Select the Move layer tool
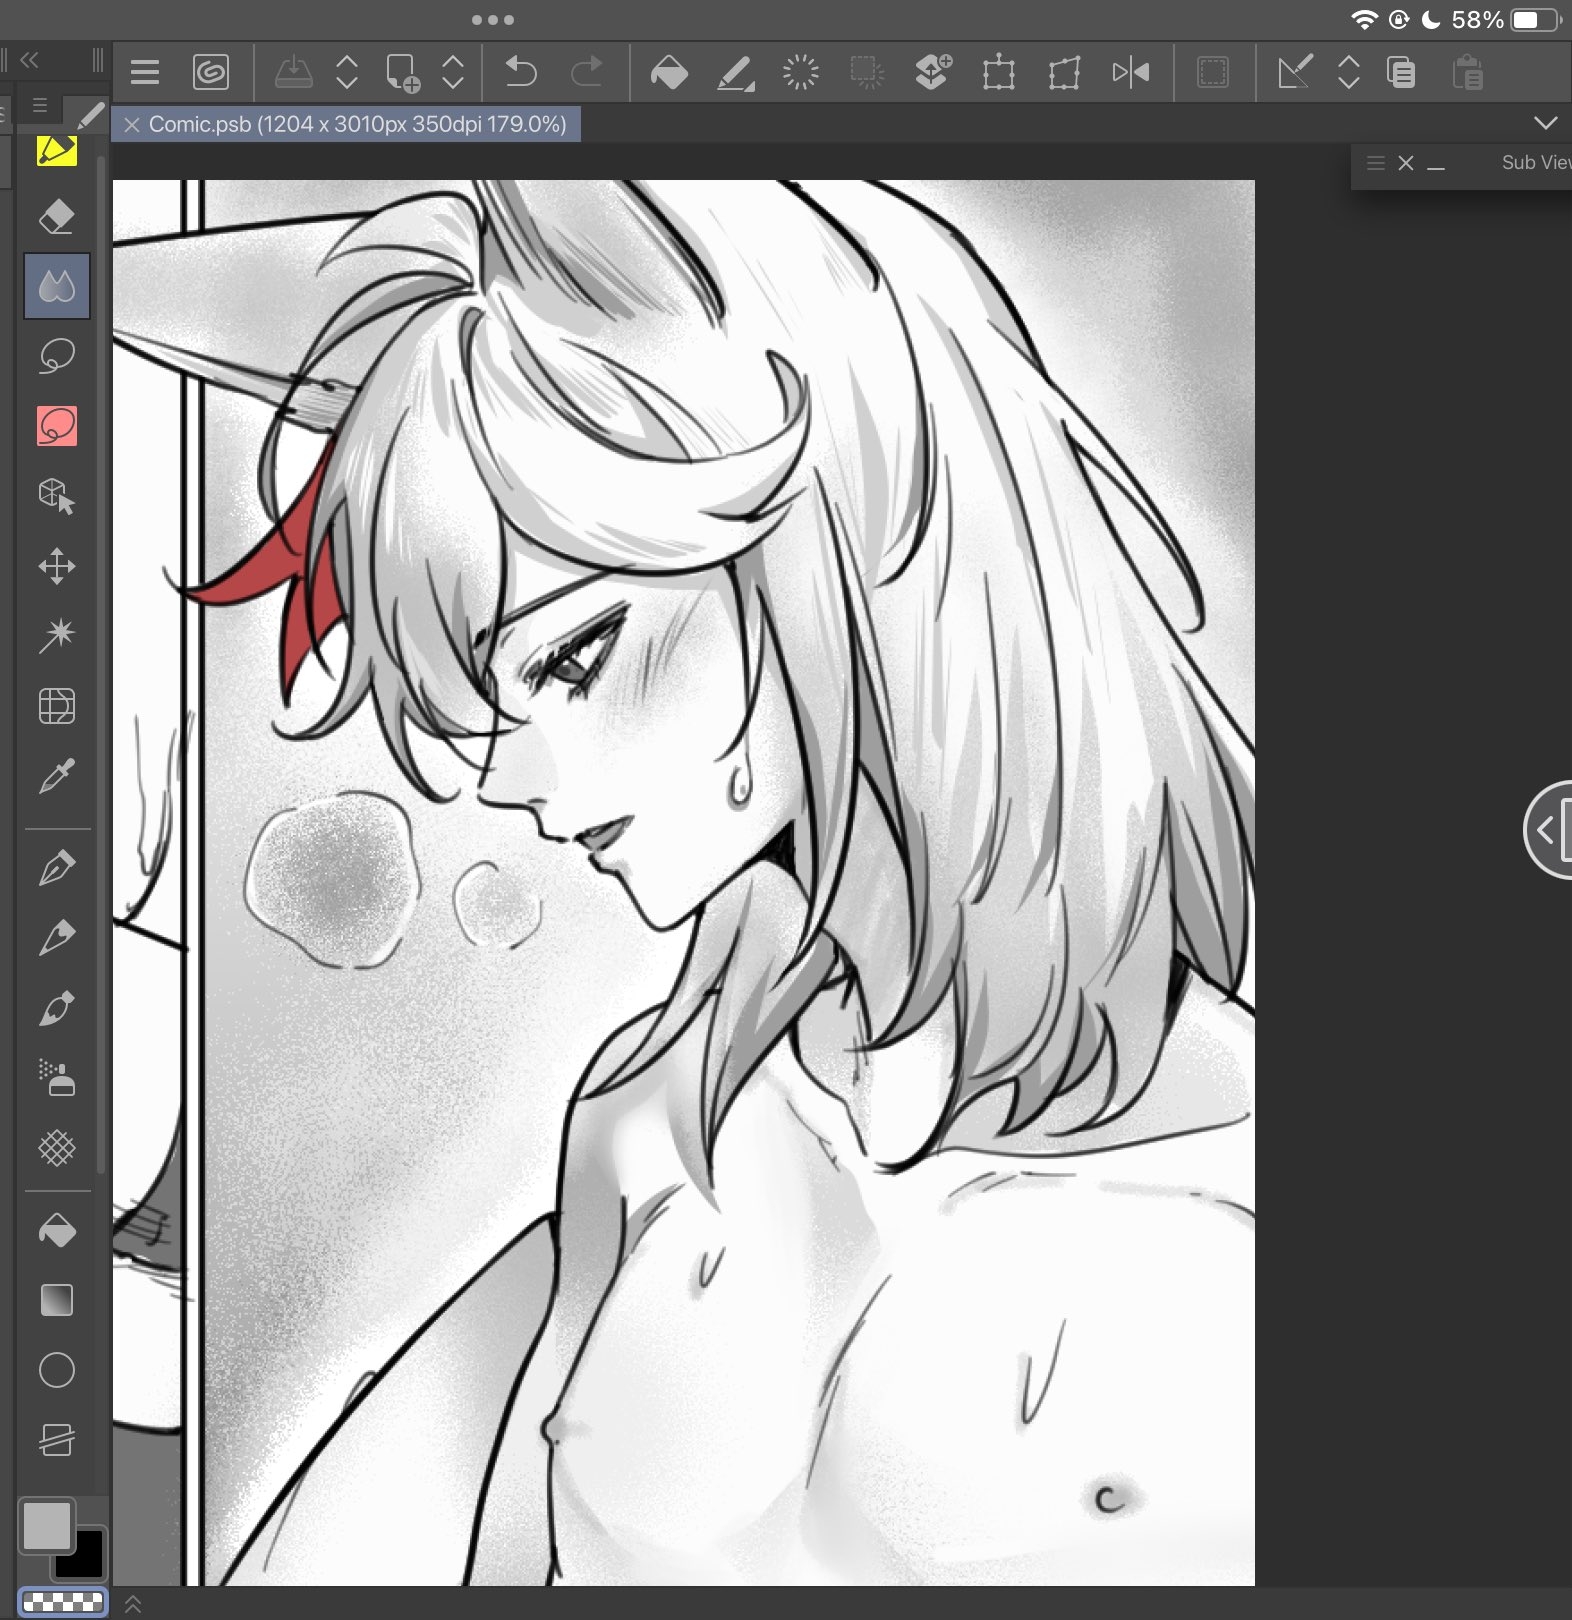 57,566
